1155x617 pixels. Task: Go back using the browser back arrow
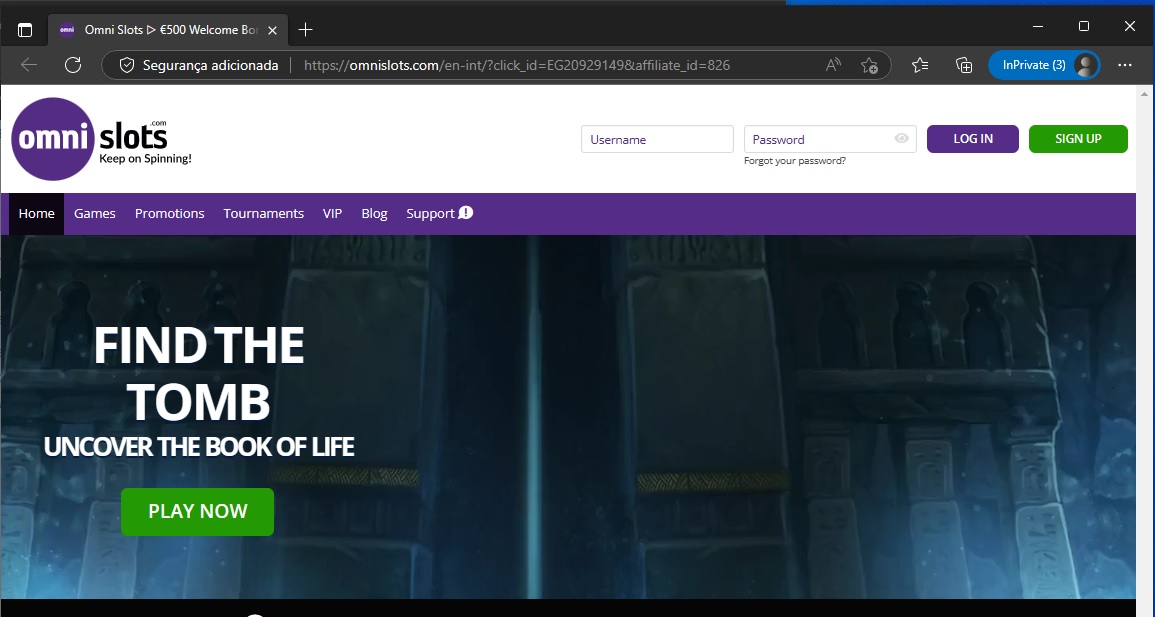coord(28,65)
